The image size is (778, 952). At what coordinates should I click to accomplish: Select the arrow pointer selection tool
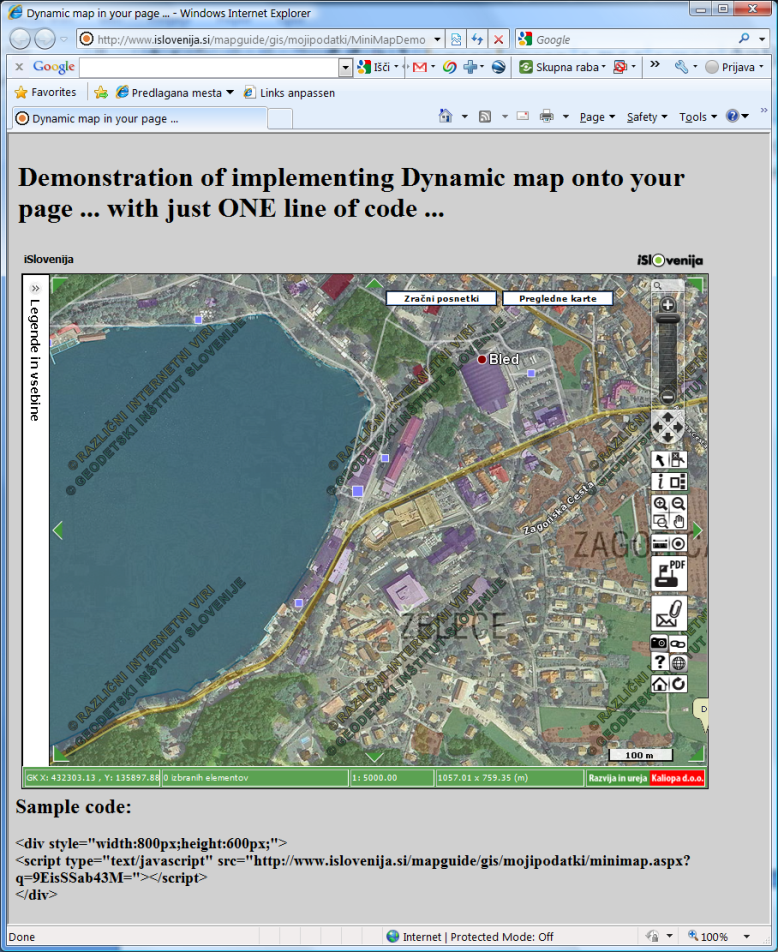(660, 460)
